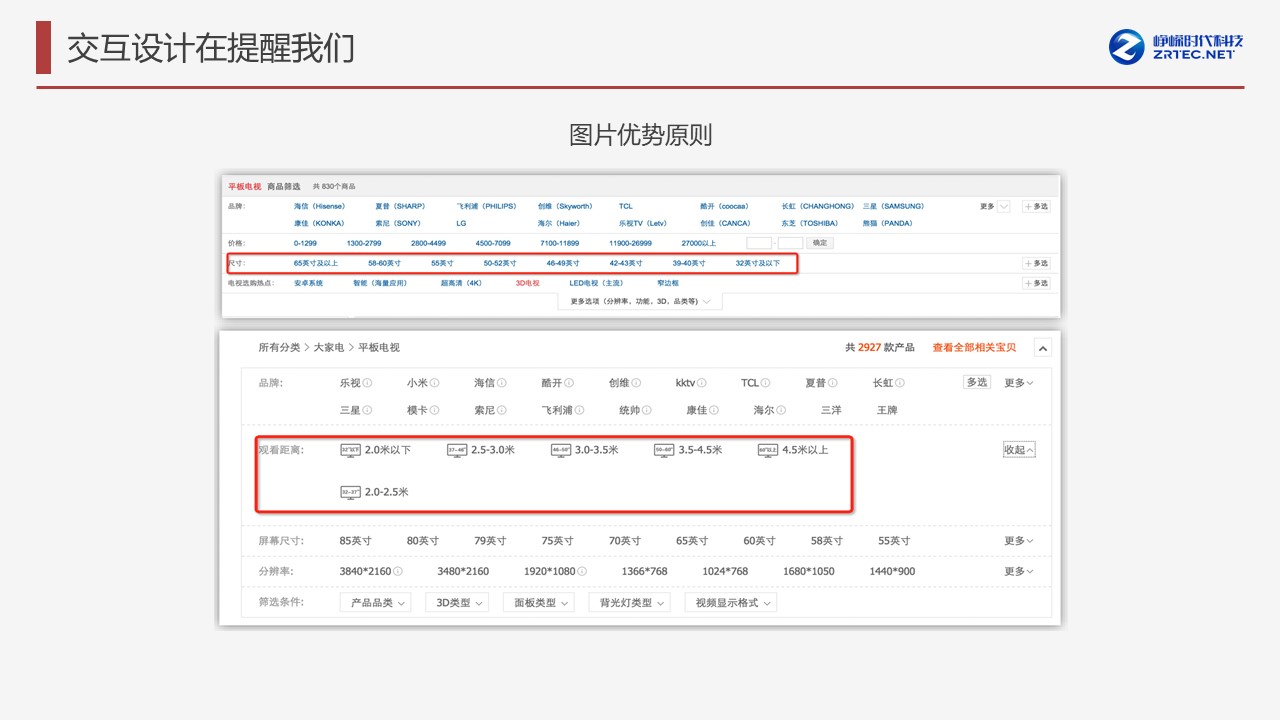Open 查看全部相关宝贝 link
Image resolution: width=1280 pixels, height=720 pixels.
coord(974,347)
